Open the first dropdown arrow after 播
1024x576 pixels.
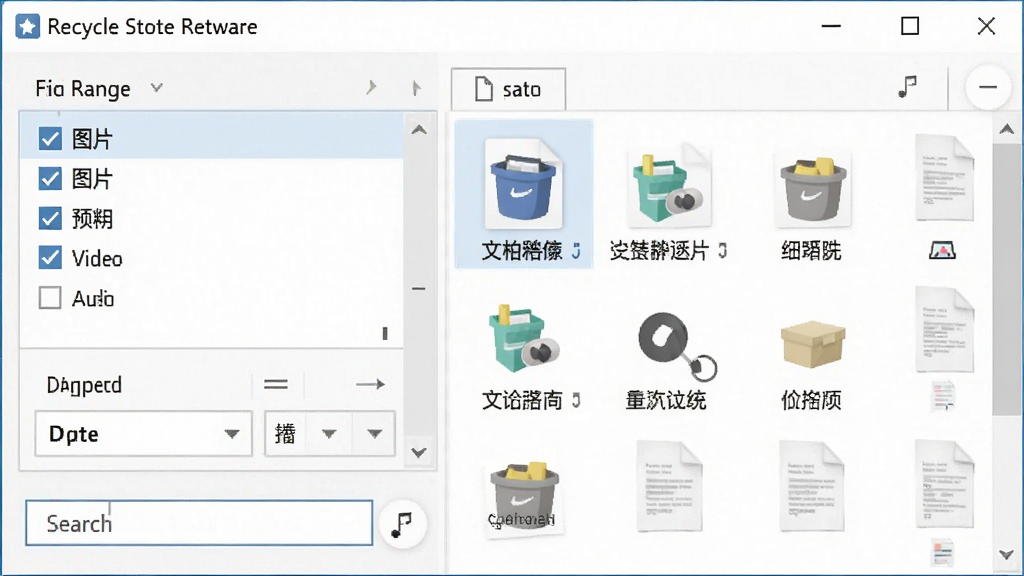coord(329,434)
